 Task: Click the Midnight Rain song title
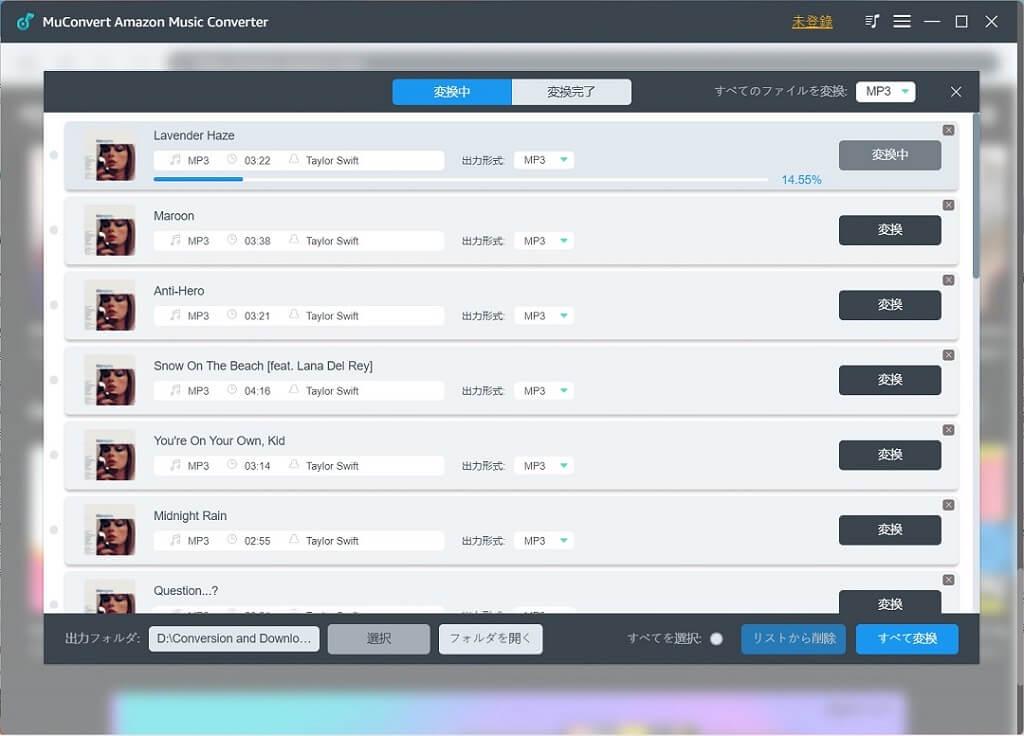[190, 516]
